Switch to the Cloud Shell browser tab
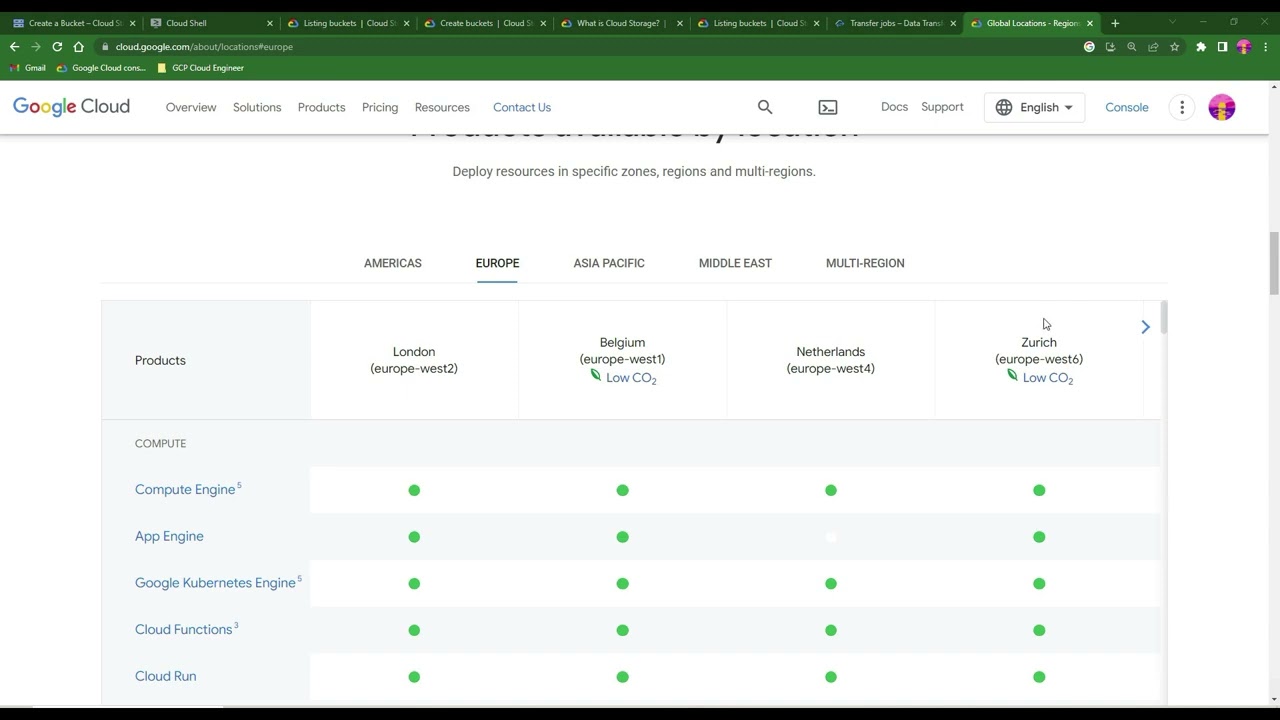The width and height of the screenshot is (1280, 720). click(x=208, y=23)
